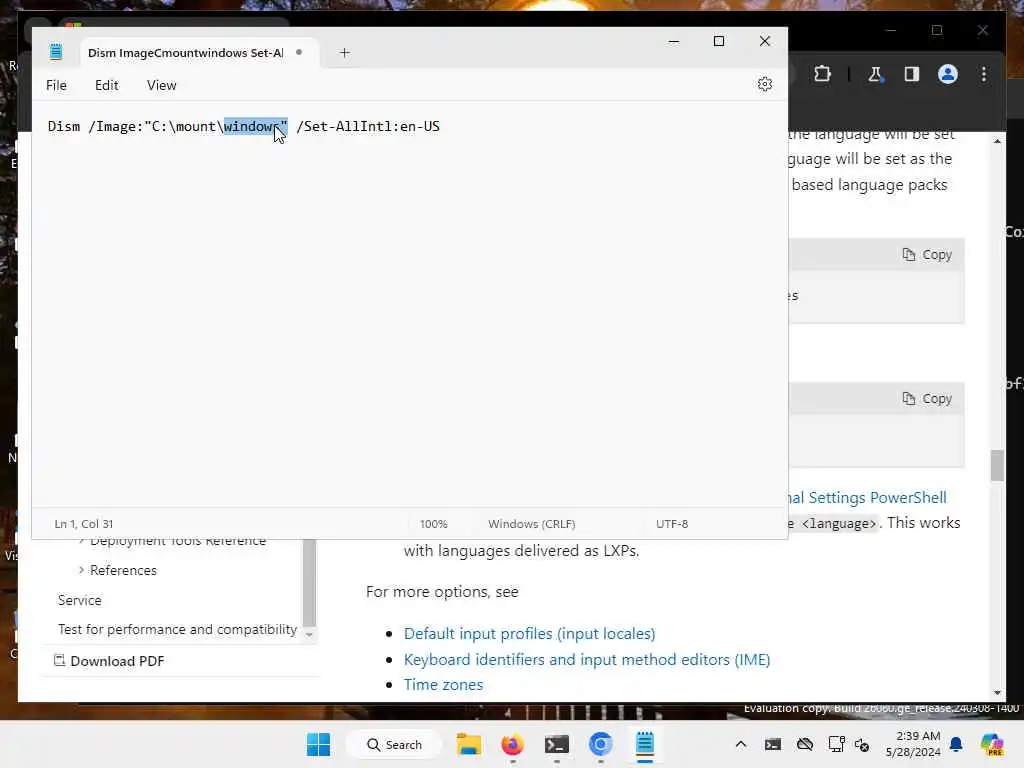The height and width of the screenshot is (768, 1024).
Task: Open Chromium browser from taskbar
Action: (600, 744)
